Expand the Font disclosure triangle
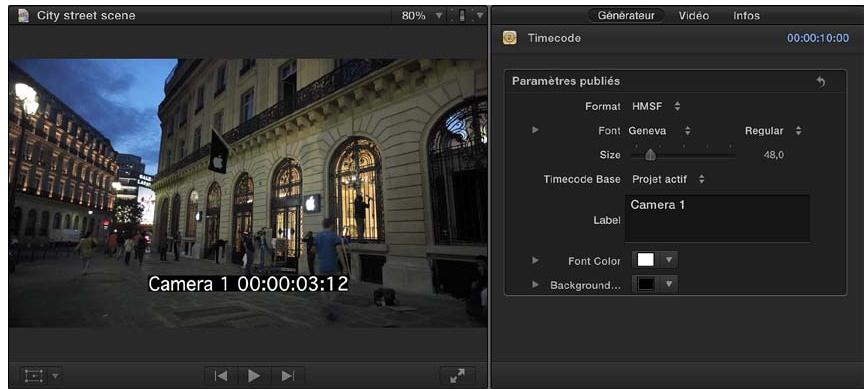Viewport: 865px width, 390px height. (x=535, y=130)
